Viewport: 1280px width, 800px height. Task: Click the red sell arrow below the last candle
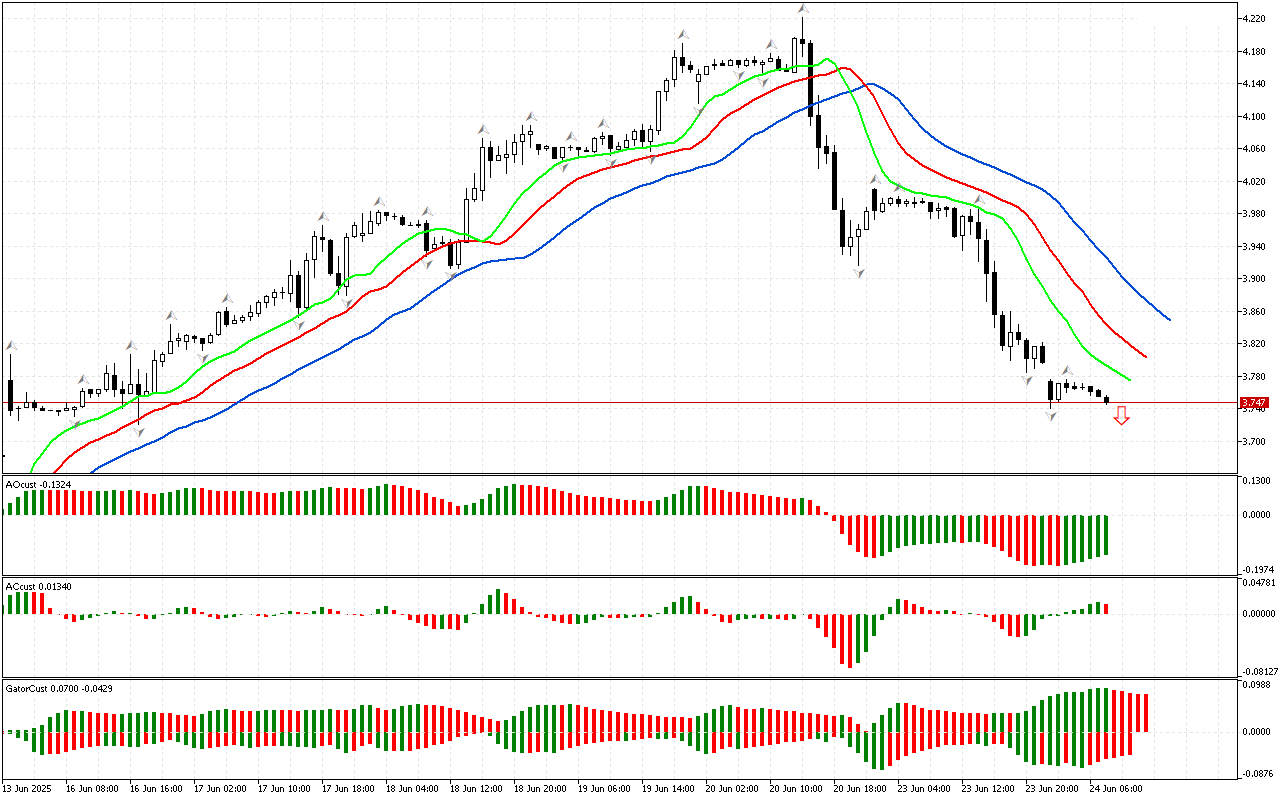pyautogui.click(x=1121, y=416)
